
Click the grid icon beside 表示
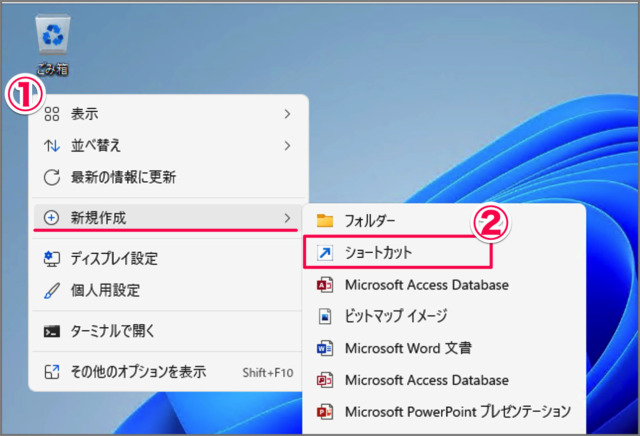52,114
